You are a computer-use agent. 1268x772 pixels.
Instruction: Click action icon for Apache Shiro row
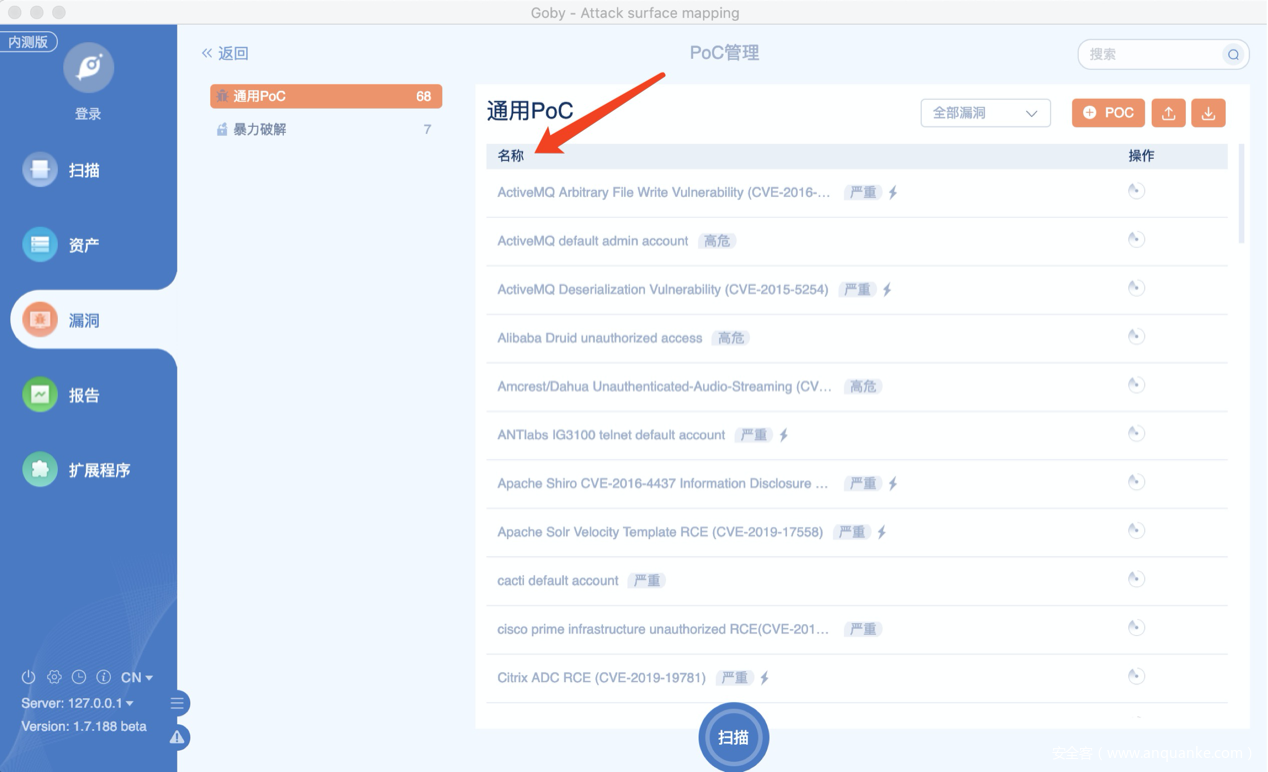(x=1136, y=482)
